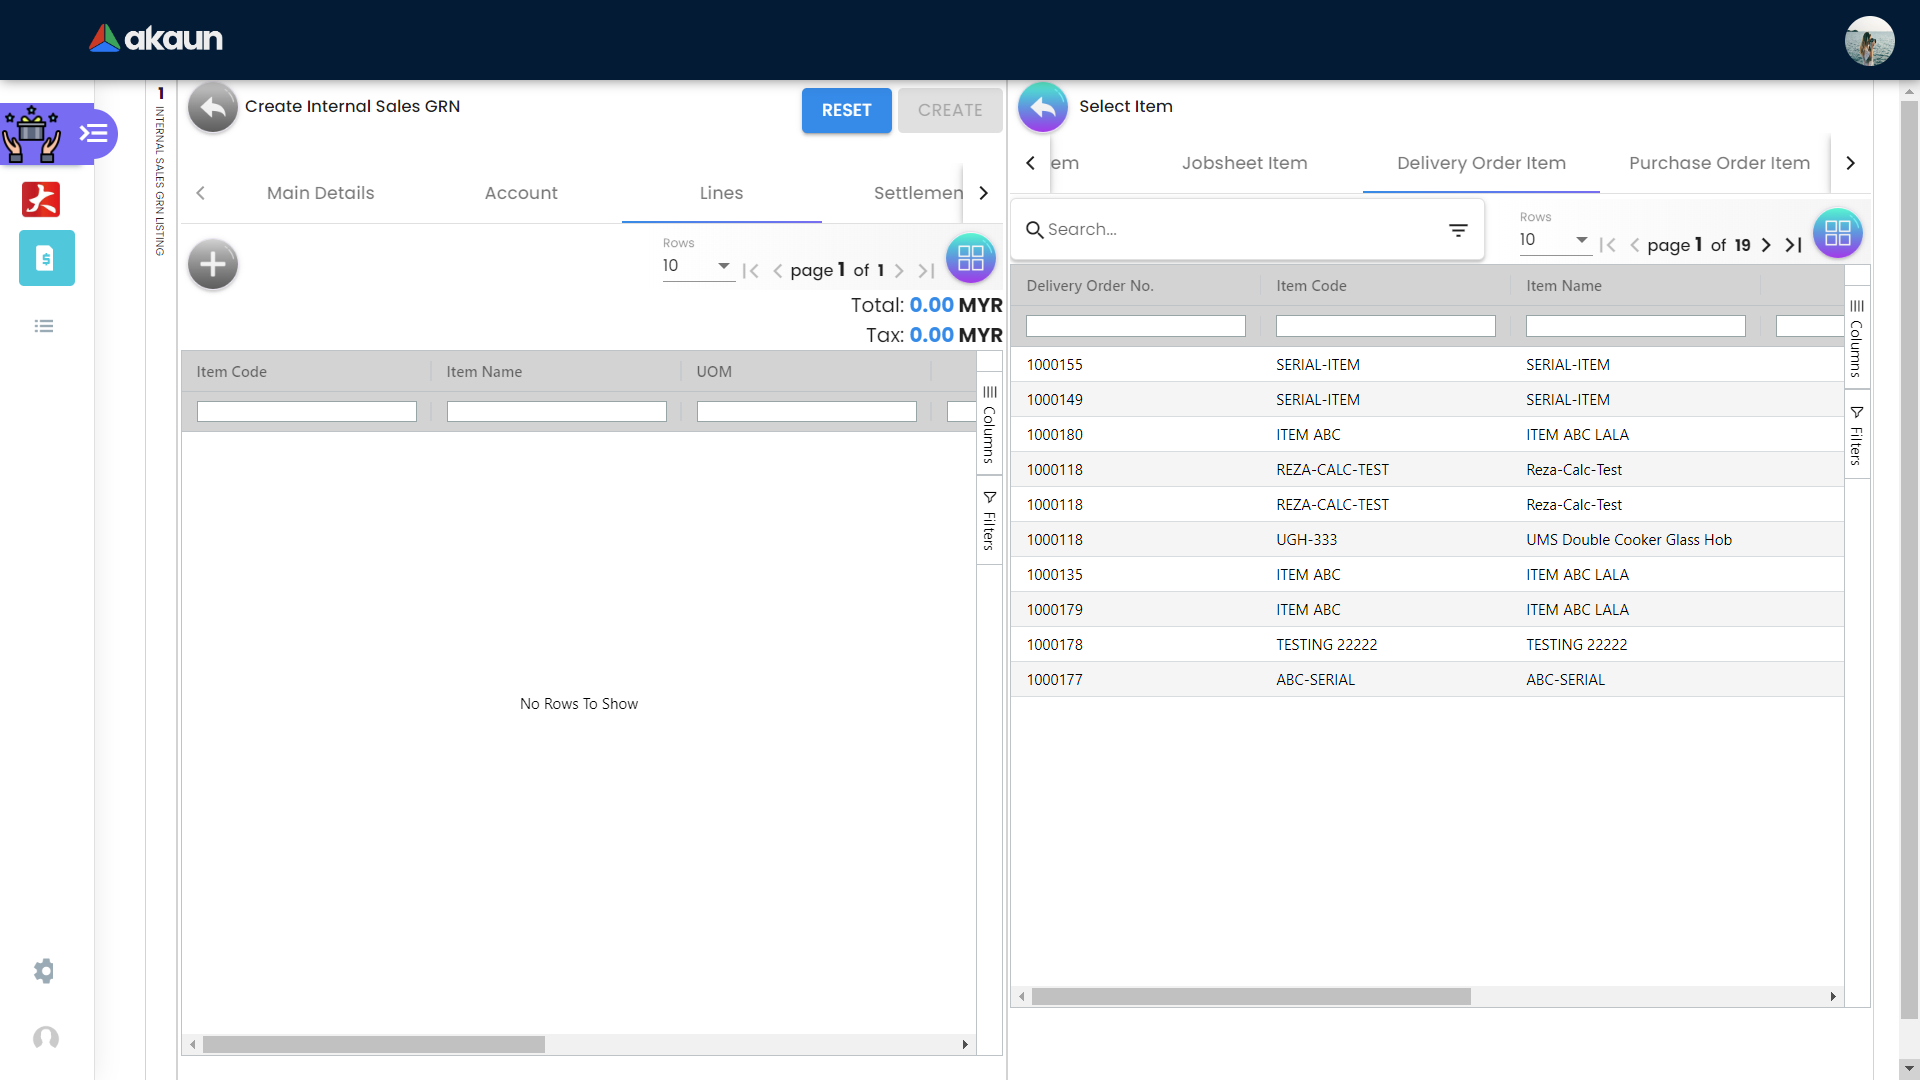Screen dimensions: 1920x1080
Task: Click the Delivery Order No. filter field
Action: click(1135, 326)
